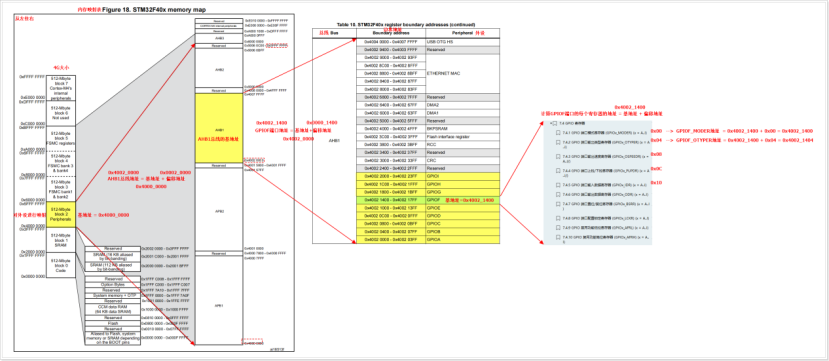Viewport: 829px width, 361px height.
Task: Click bookmark icon of 7.4.1 GPIOx_MODER entry
Action: (x=559, y=132)
